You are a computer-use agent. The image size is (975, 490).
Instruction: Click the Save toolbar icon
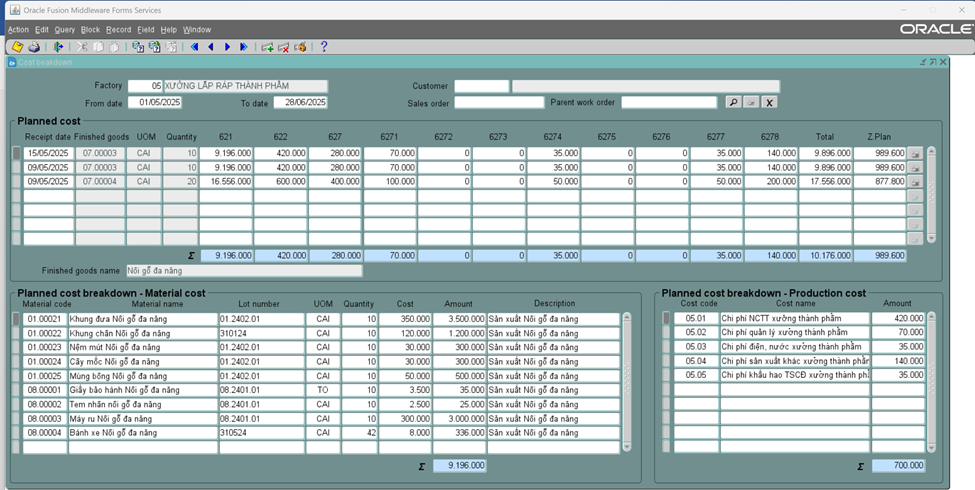pos(17,47)
